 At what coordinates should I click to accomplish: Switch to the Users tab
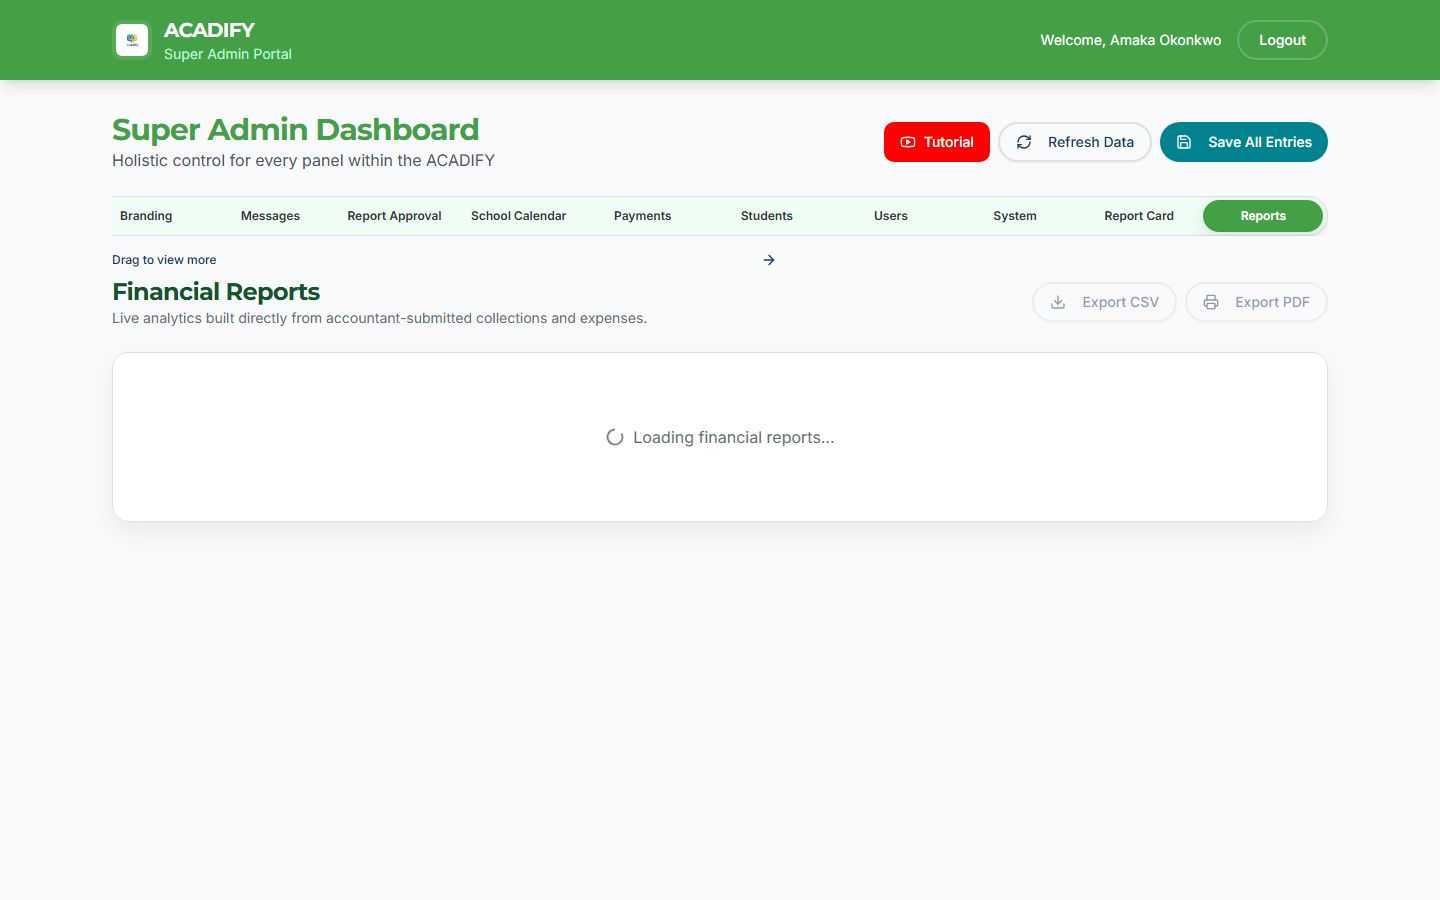[890, 215]
